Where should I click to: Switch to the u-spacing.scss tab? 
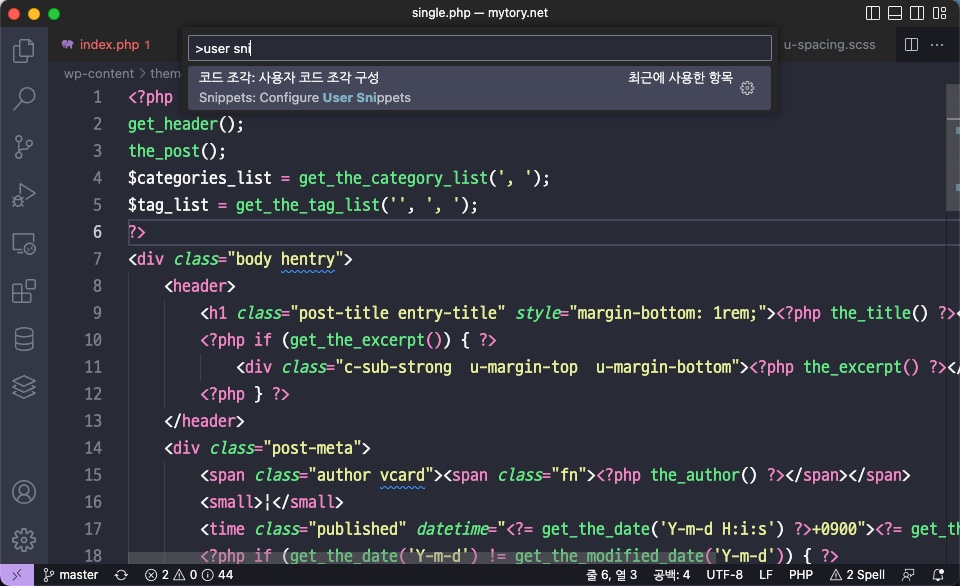point(830,45)
